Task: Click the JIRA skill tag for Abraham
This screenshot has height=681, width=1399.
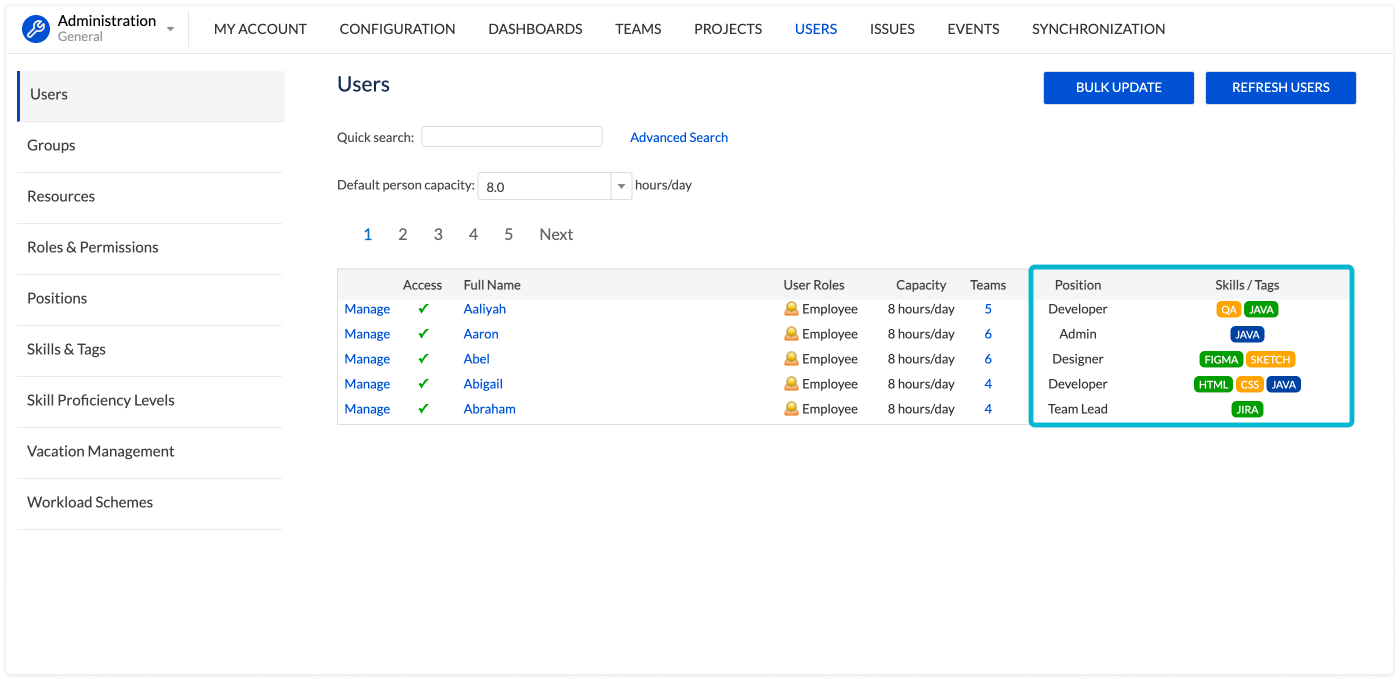Action: (1247, 409)
